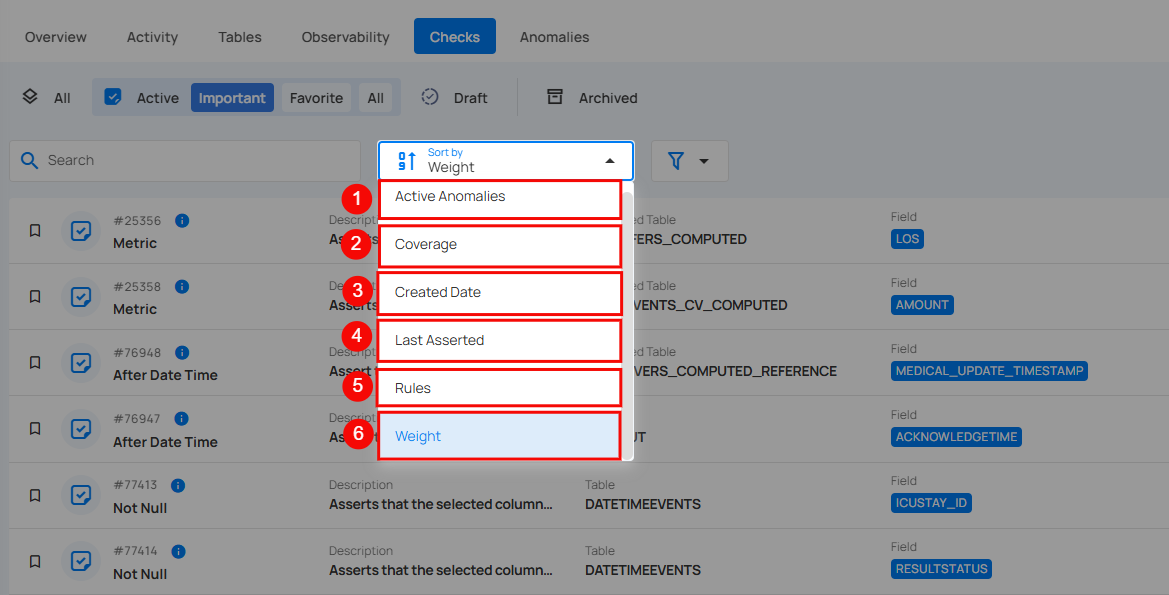Click description of check #77413
This screenshot has height=595, width=1169.
click(x=441, y=505)
